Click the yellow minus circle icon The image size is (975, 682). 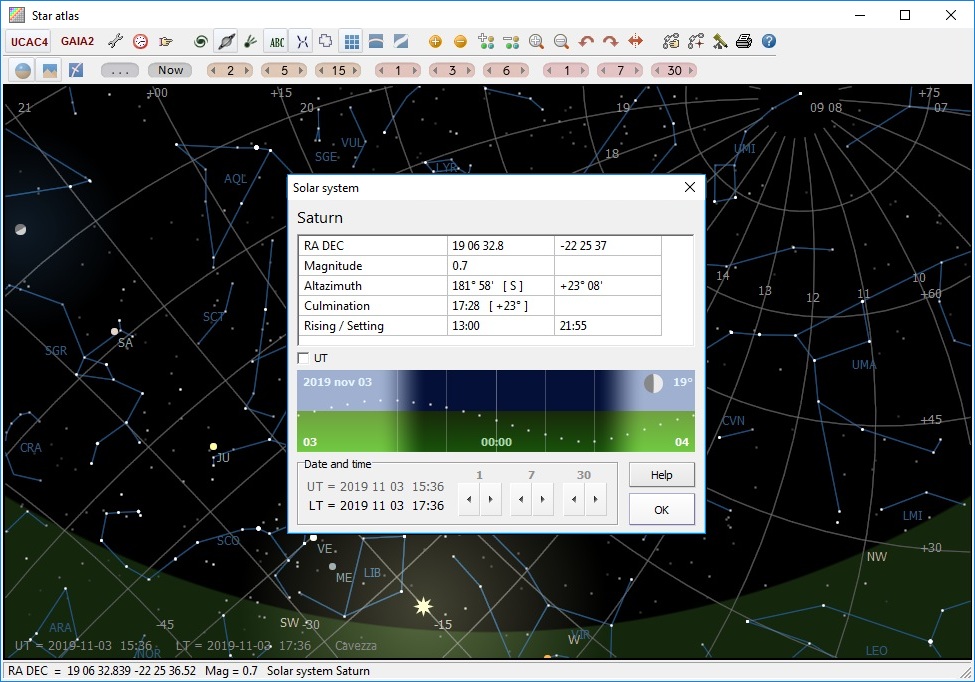(x=460, y=42)
